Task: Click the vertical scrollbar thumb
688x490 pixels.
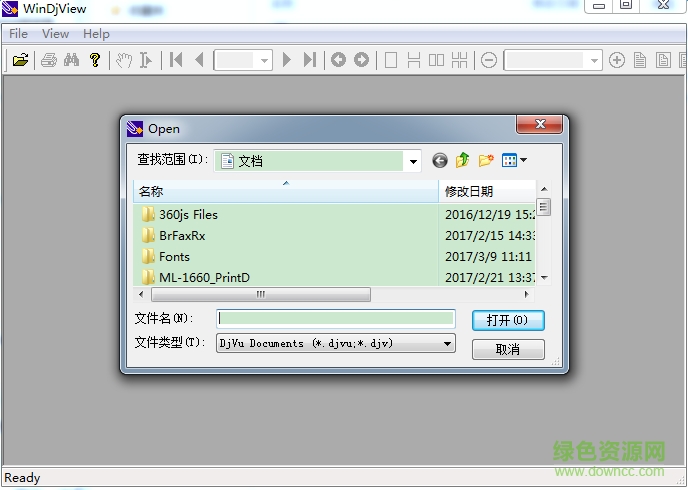Action: (x=544, y=207)
